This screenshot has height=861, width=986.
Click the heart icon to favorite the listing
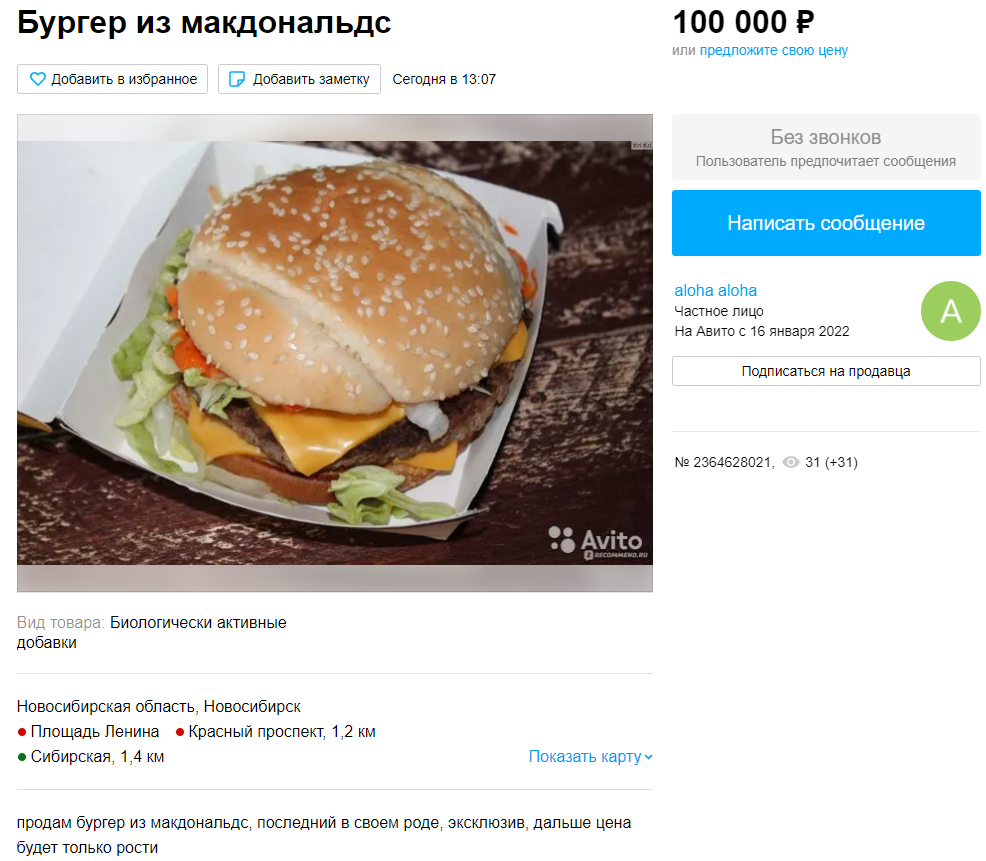pyautogui.click(x=38, y=79)
